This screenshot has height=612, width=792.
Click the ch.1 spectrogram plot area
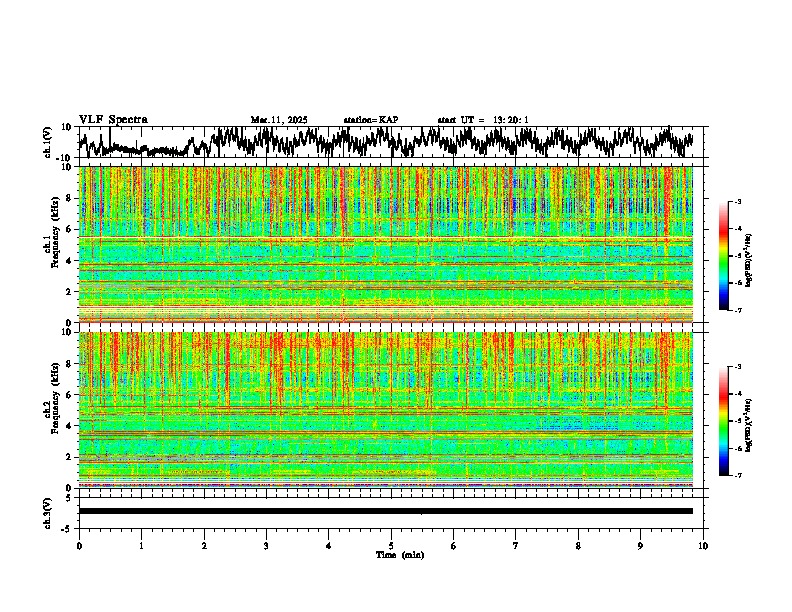(385, 244)
